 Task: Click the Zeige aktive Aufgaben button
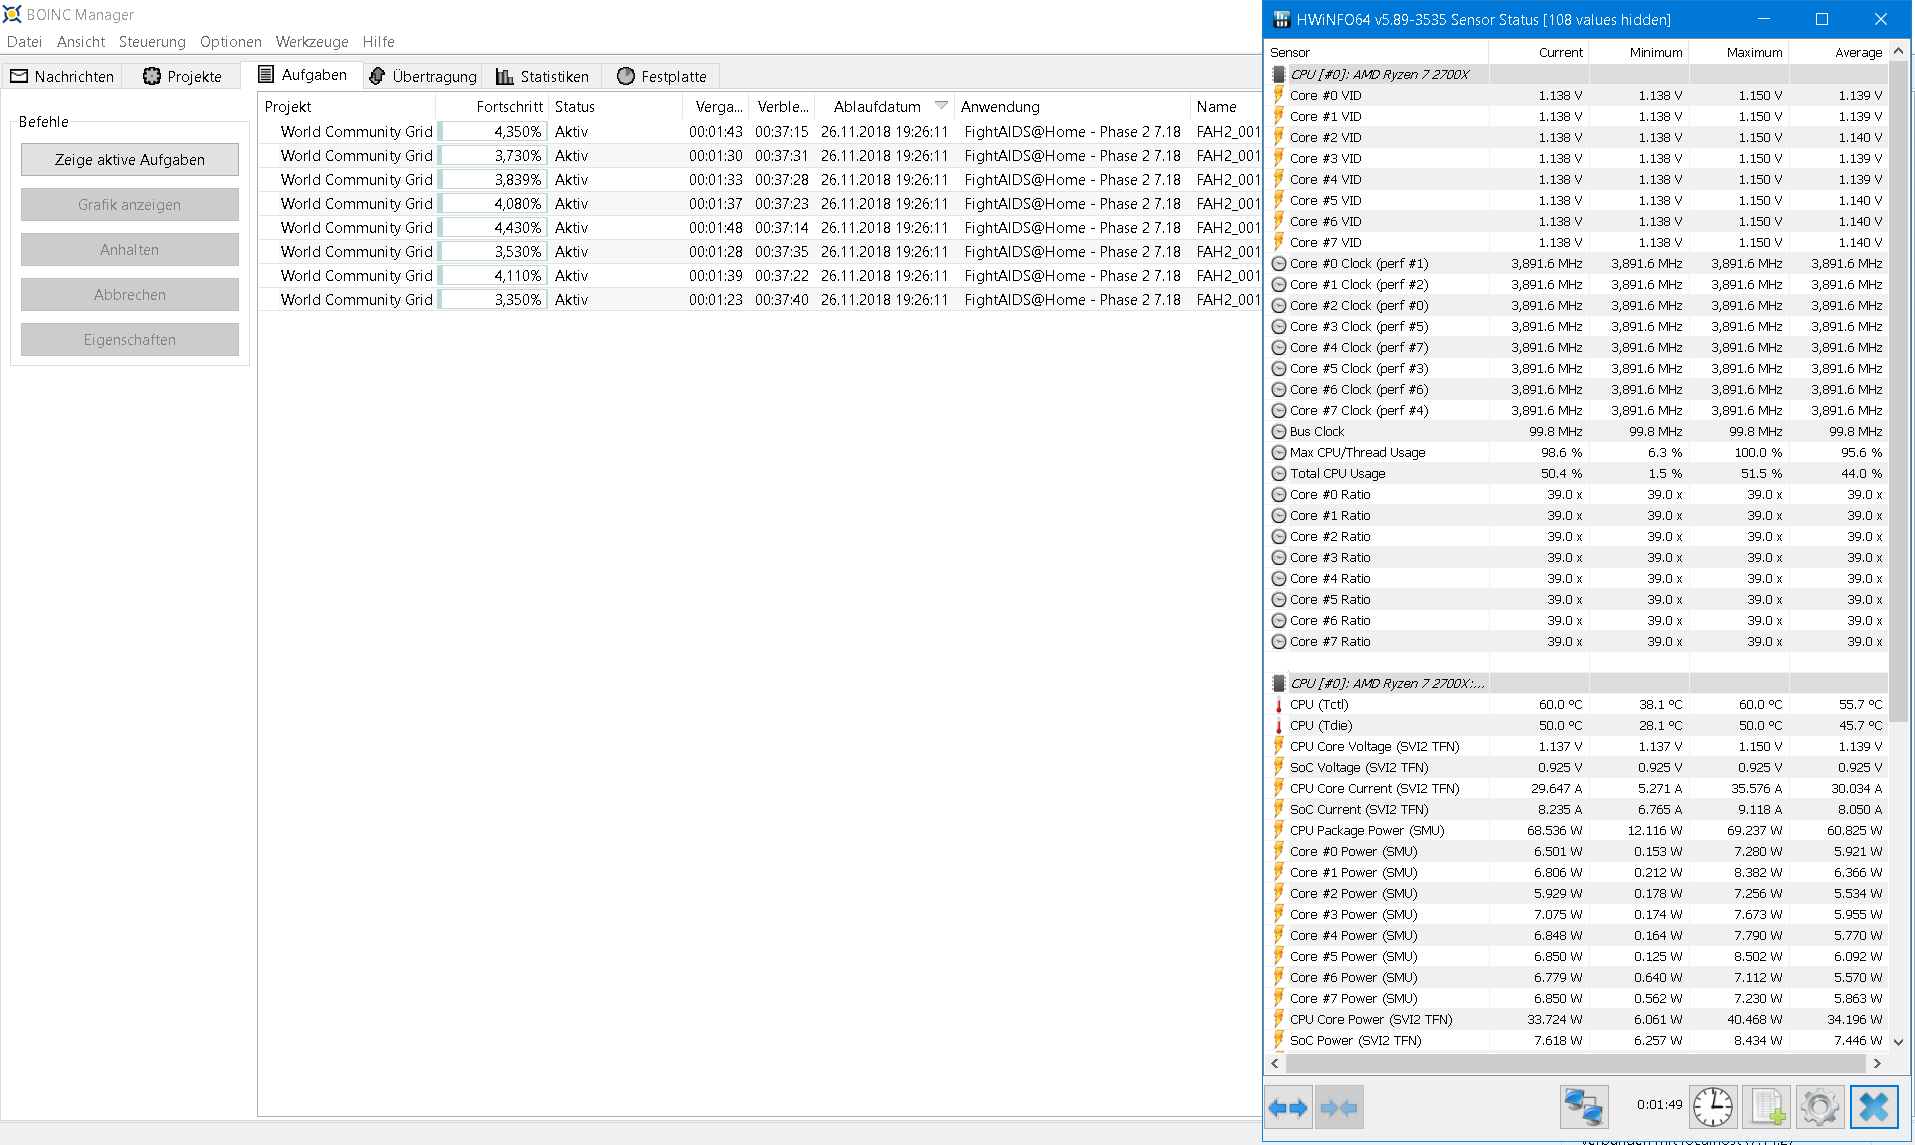pos(130,160)
